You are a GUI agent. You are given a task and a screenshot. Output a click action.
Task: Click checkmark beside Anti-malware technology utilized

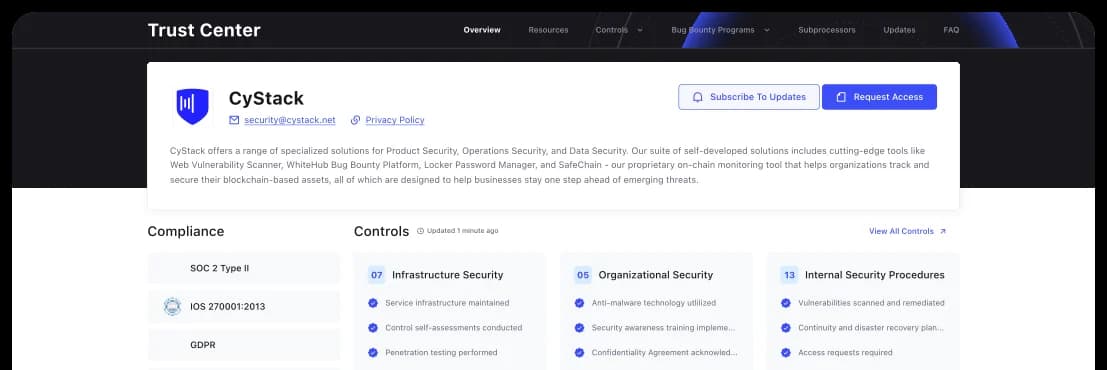point(579,303)
